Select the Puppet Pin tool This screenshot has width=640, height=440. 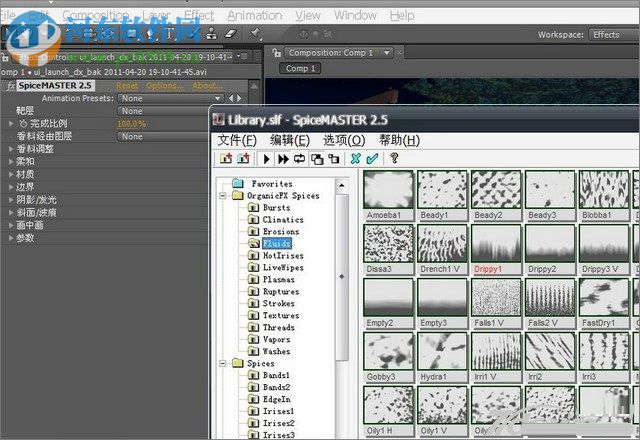[256, 33]
